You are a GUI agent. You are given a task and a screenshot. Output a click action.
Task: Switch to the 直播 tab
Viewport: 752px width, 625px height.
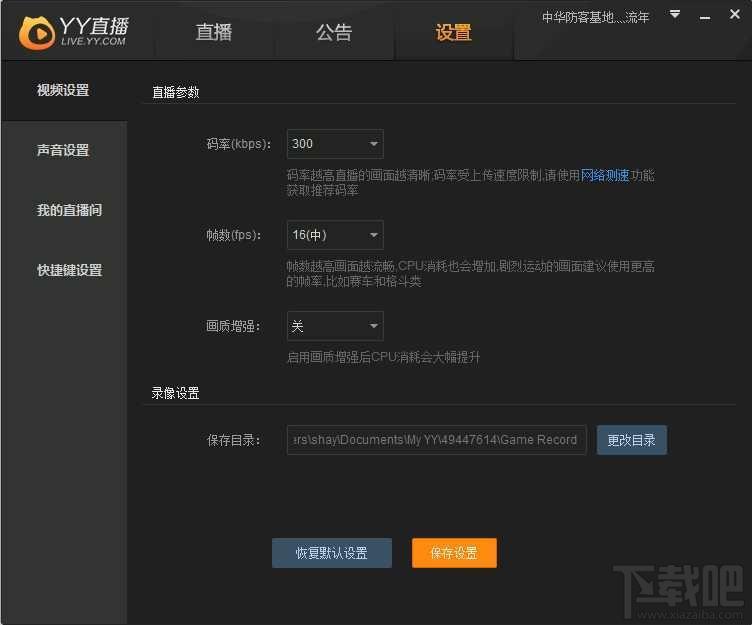pyautogui.click(x=214, y=33)
